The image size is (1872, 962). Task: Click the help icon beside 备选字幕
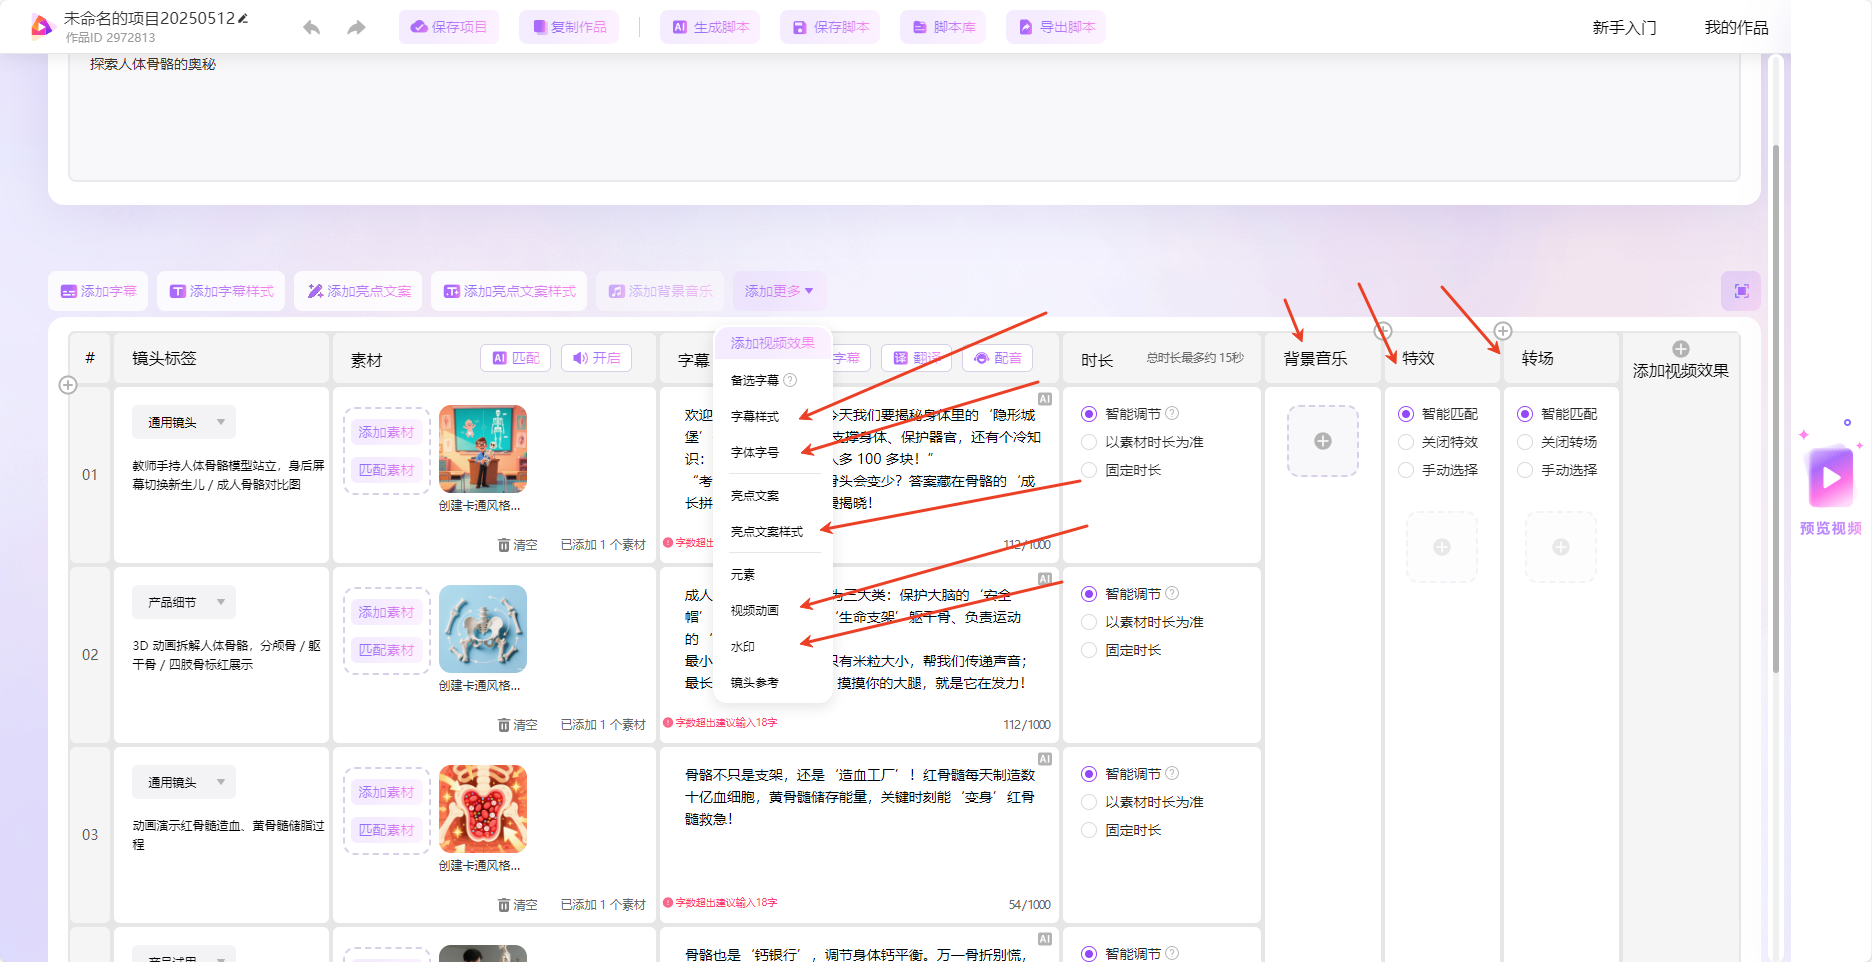[x=790, y=380]
